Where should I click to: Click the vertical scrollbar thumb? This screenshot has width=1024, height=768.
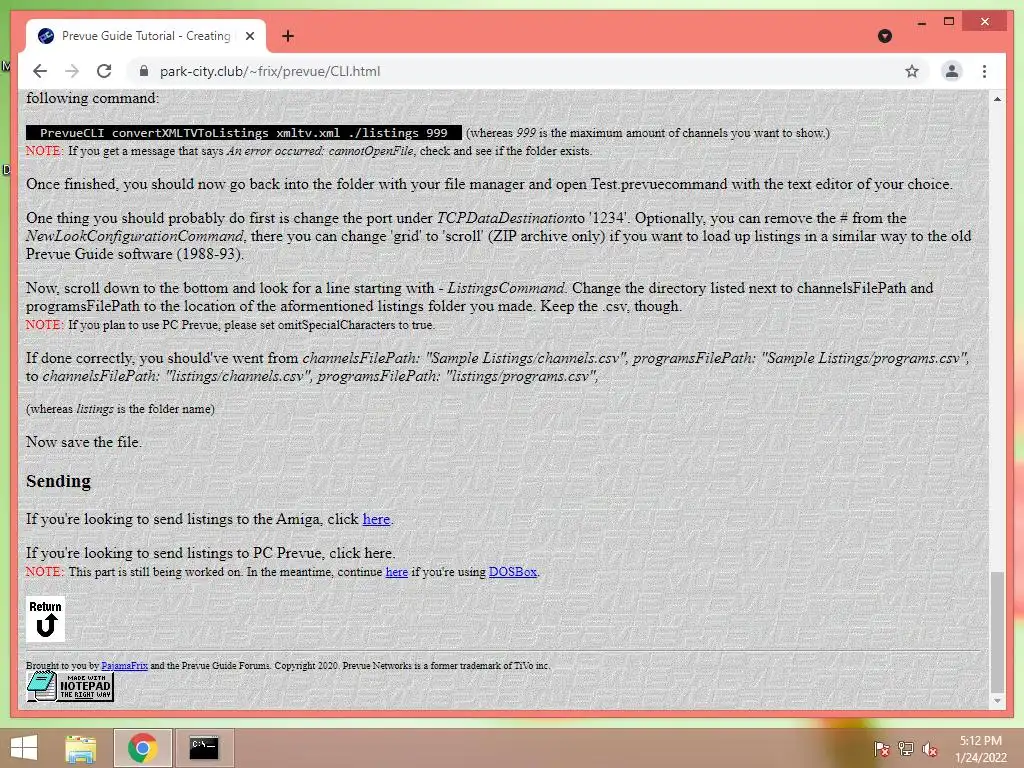997,632
